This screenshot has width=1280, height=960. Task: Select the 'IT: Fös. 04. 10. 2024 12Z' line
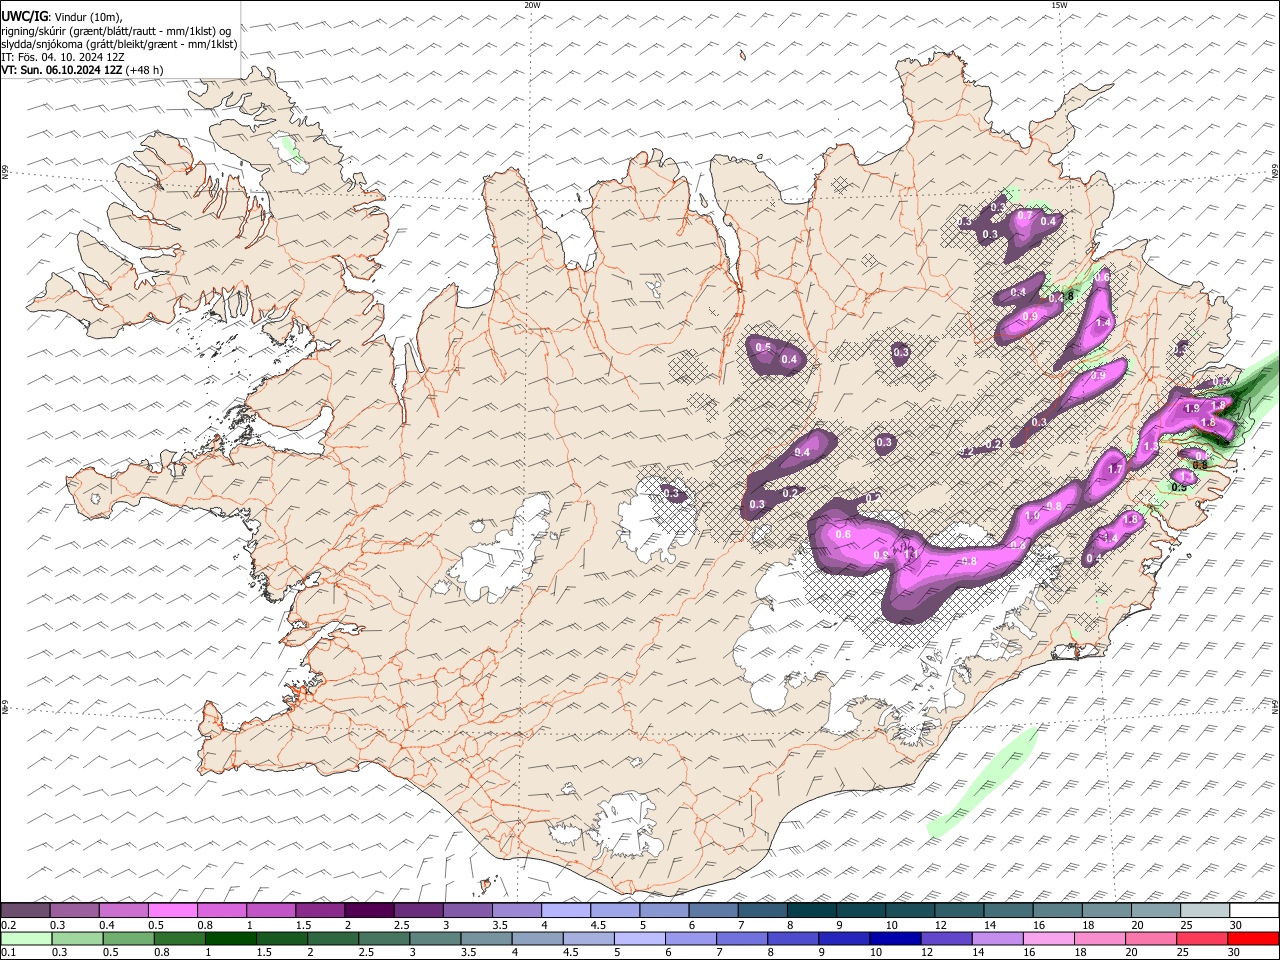coord(63,57)
